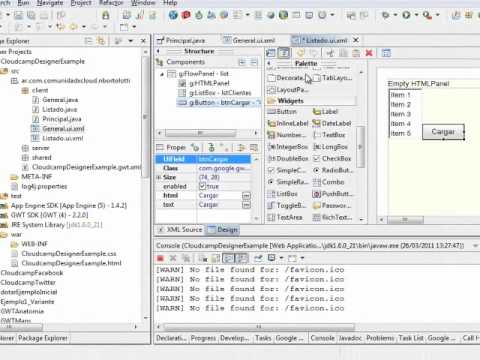Select the Button widget in the Palette

click(x=282, y=112)
